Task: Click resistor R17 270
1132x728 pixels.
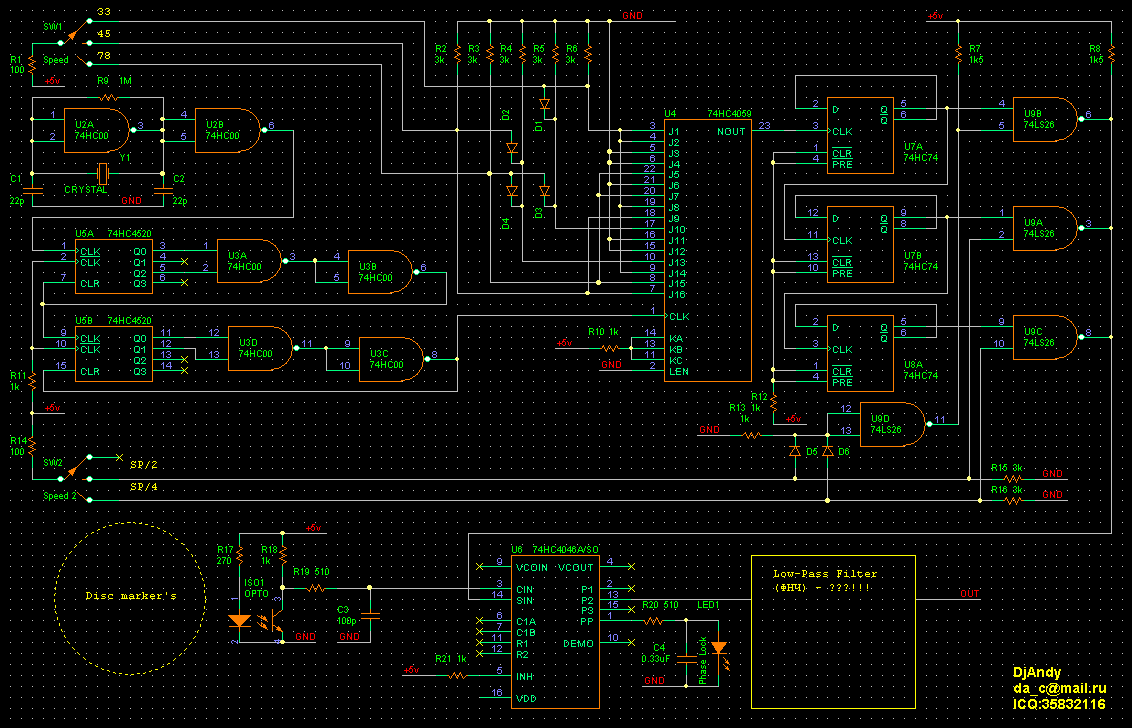Action: (239, 555)
